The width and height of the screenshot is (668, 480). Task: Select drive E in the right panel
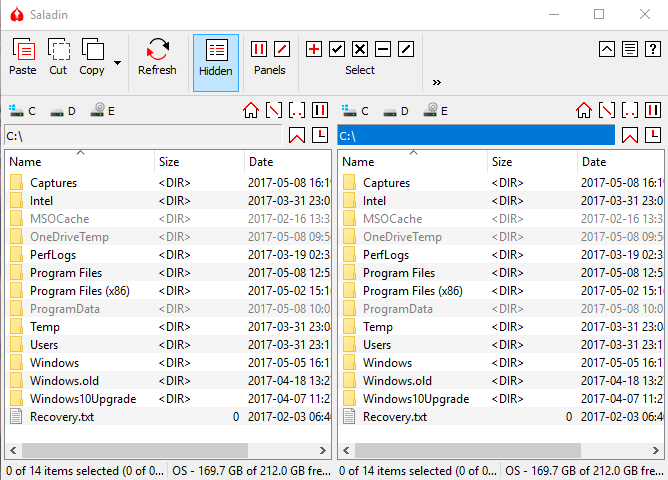tap(436, 111)
